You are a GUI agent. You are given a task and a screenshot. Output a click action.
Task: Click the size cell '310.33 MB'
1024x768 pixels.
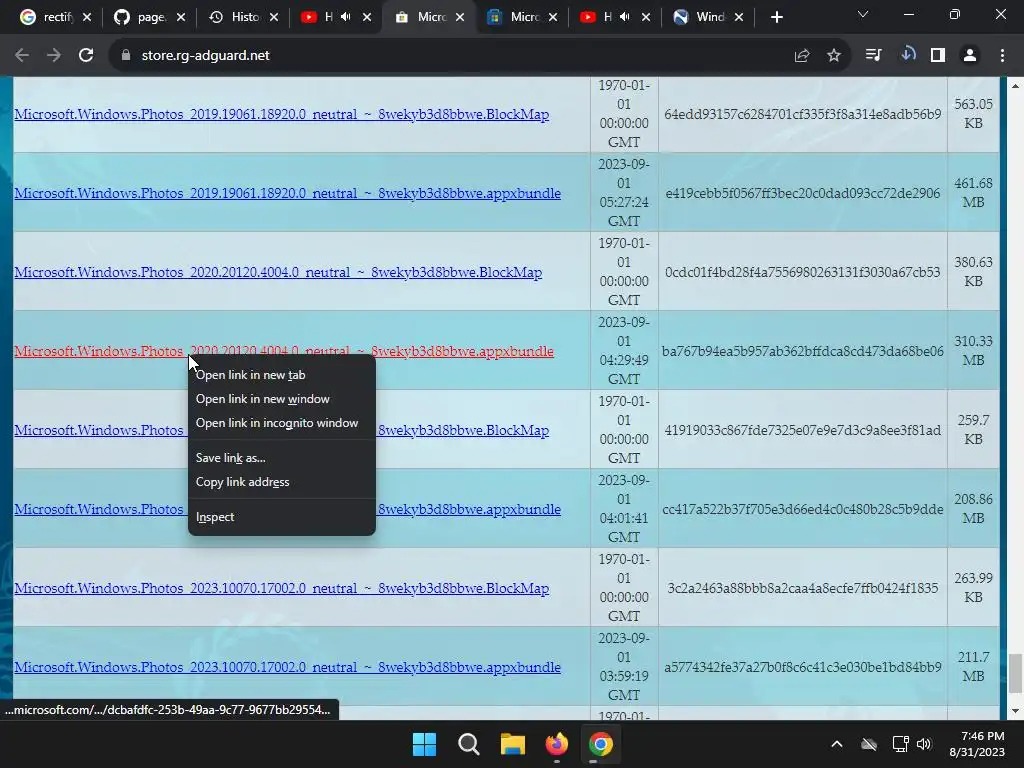[973, 351]
